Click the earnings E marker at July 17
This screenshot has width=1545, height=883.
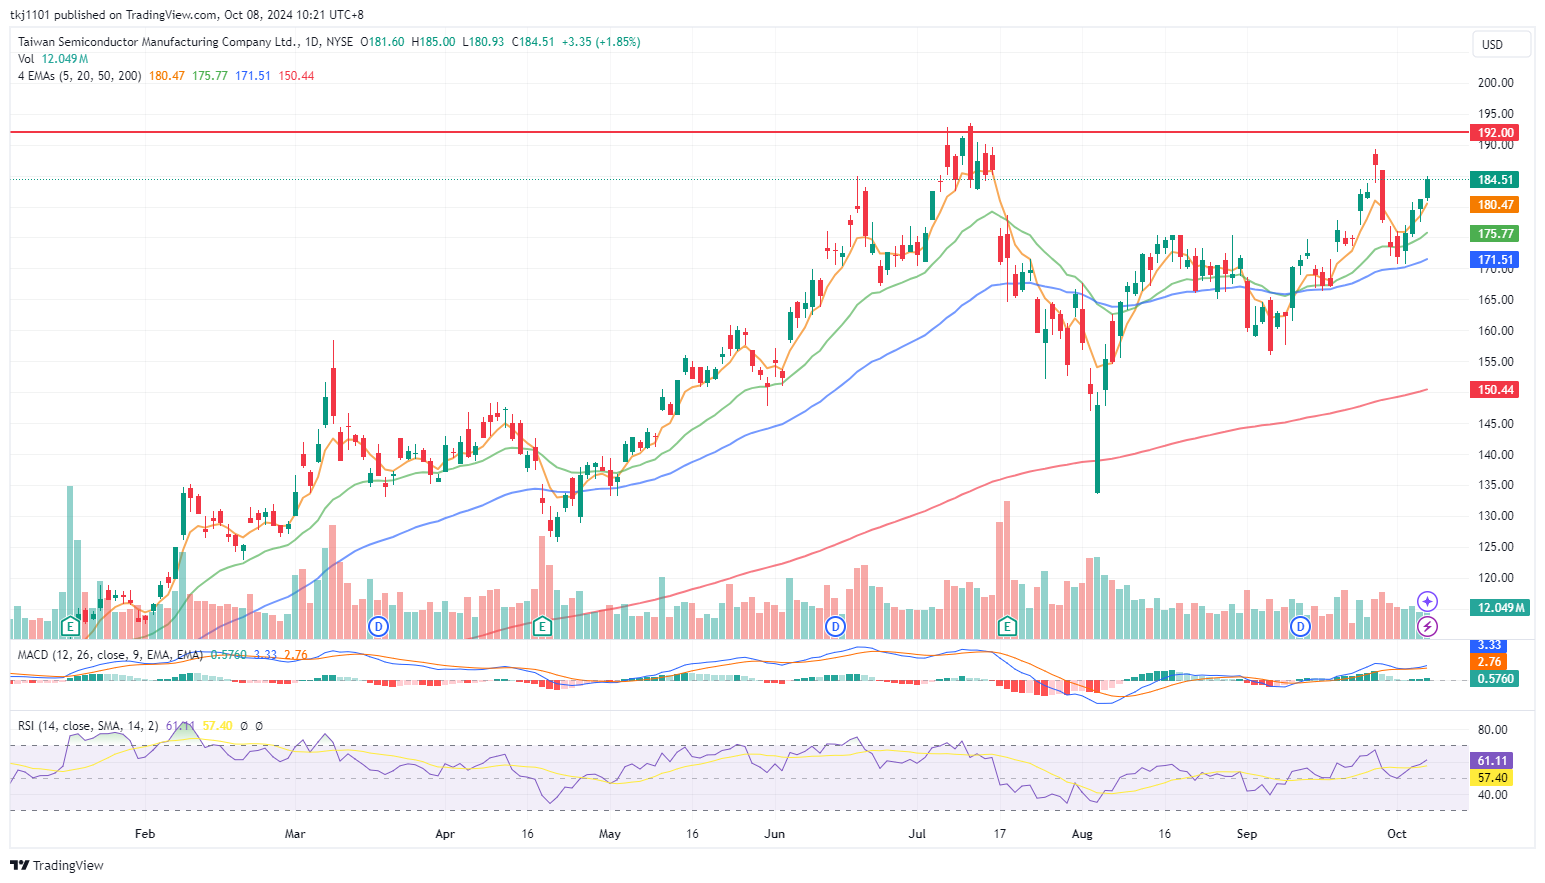tap(1007, 627)
